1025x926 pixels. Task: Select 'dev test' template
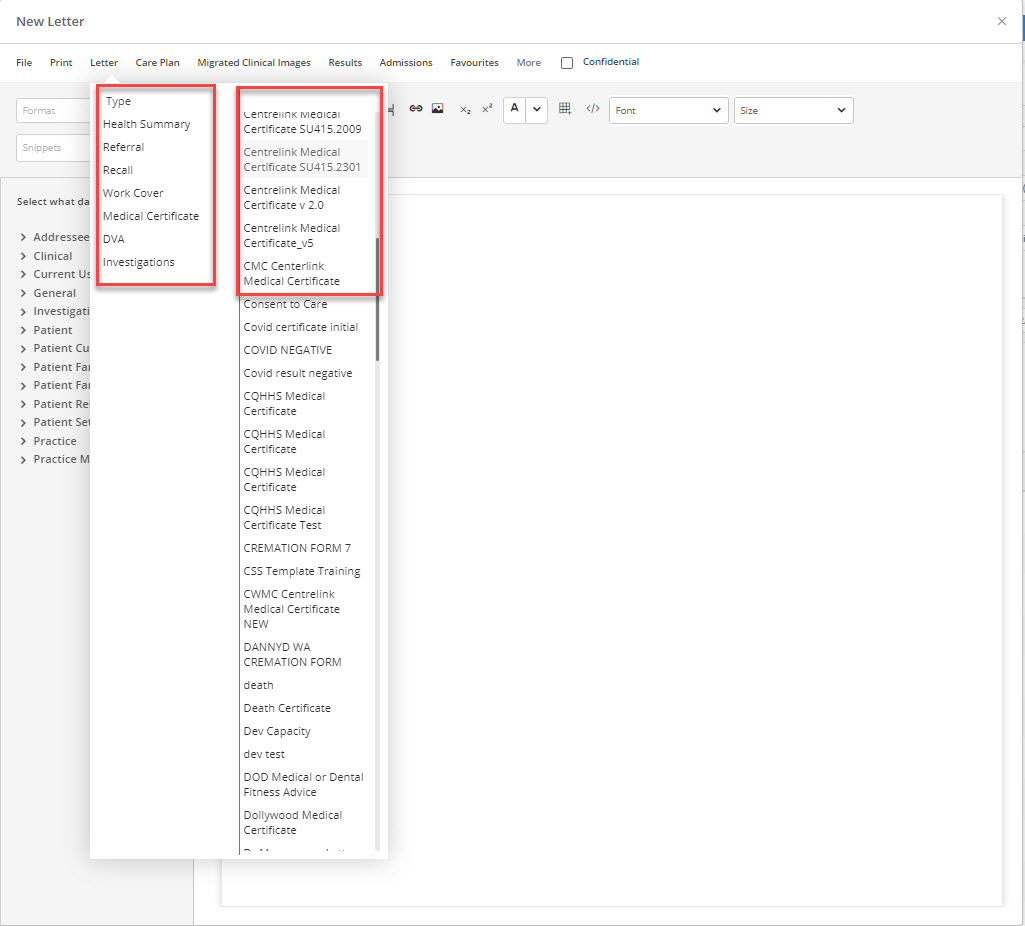264,754
